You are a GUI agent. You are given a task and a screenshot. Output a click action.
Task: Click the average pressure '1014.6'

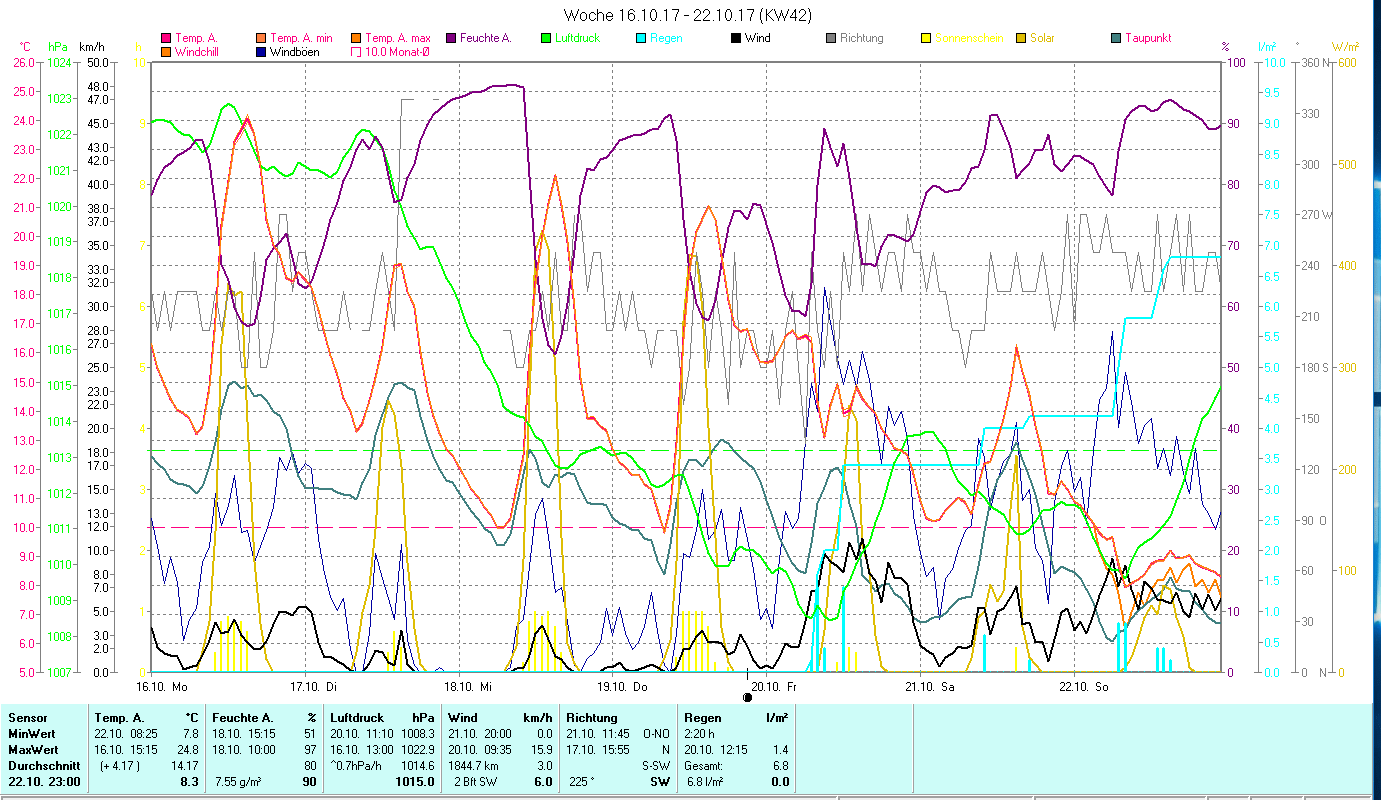(x=419, y=766)
